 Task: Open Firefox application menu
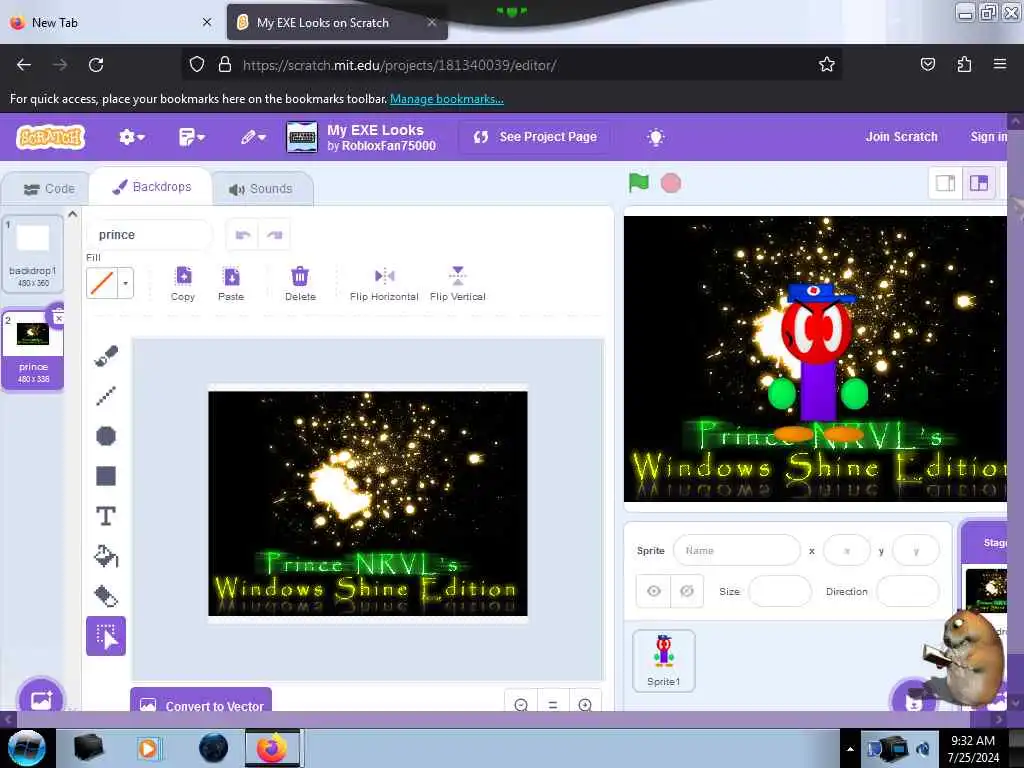coord(999,64)
